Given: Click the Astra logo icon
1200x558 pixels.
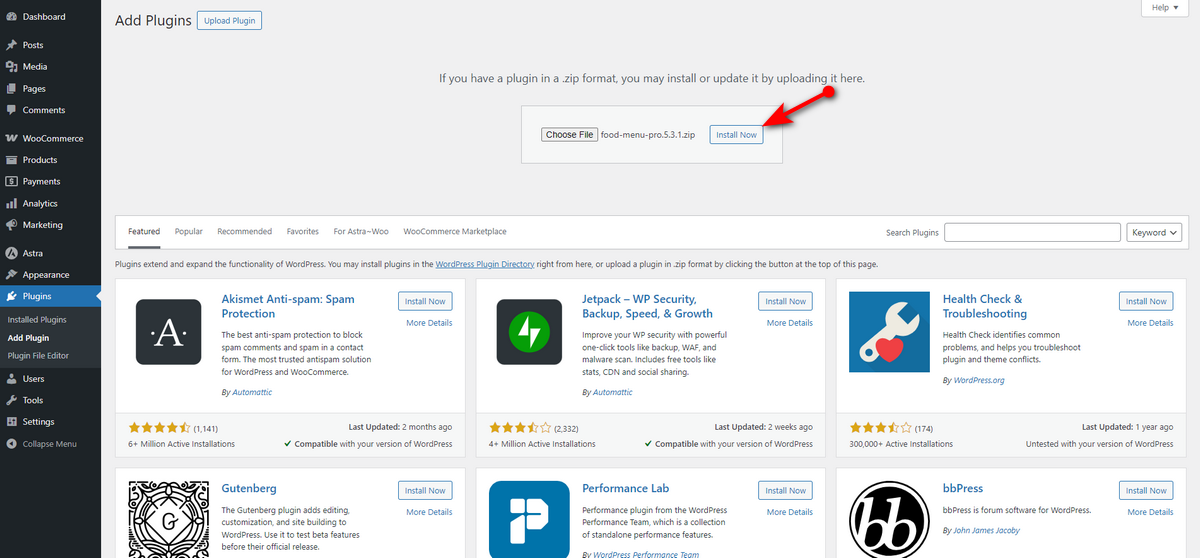Looking at the screenshot, I should coord(11,253).
